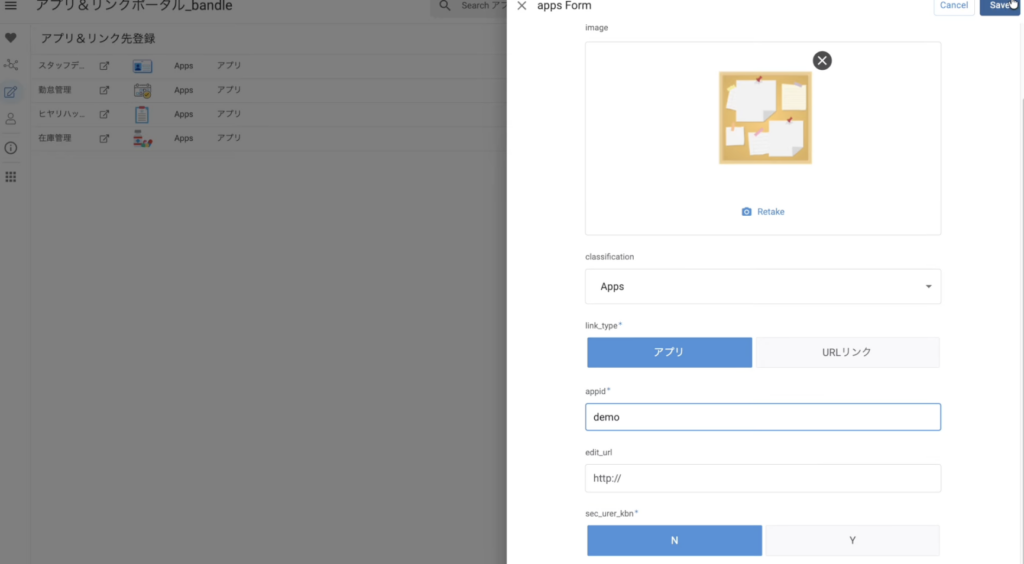This screenshot has width=1024, height=564.
Task: Remove the uploaded bulletin board image
Action: [x=822, y=61]
